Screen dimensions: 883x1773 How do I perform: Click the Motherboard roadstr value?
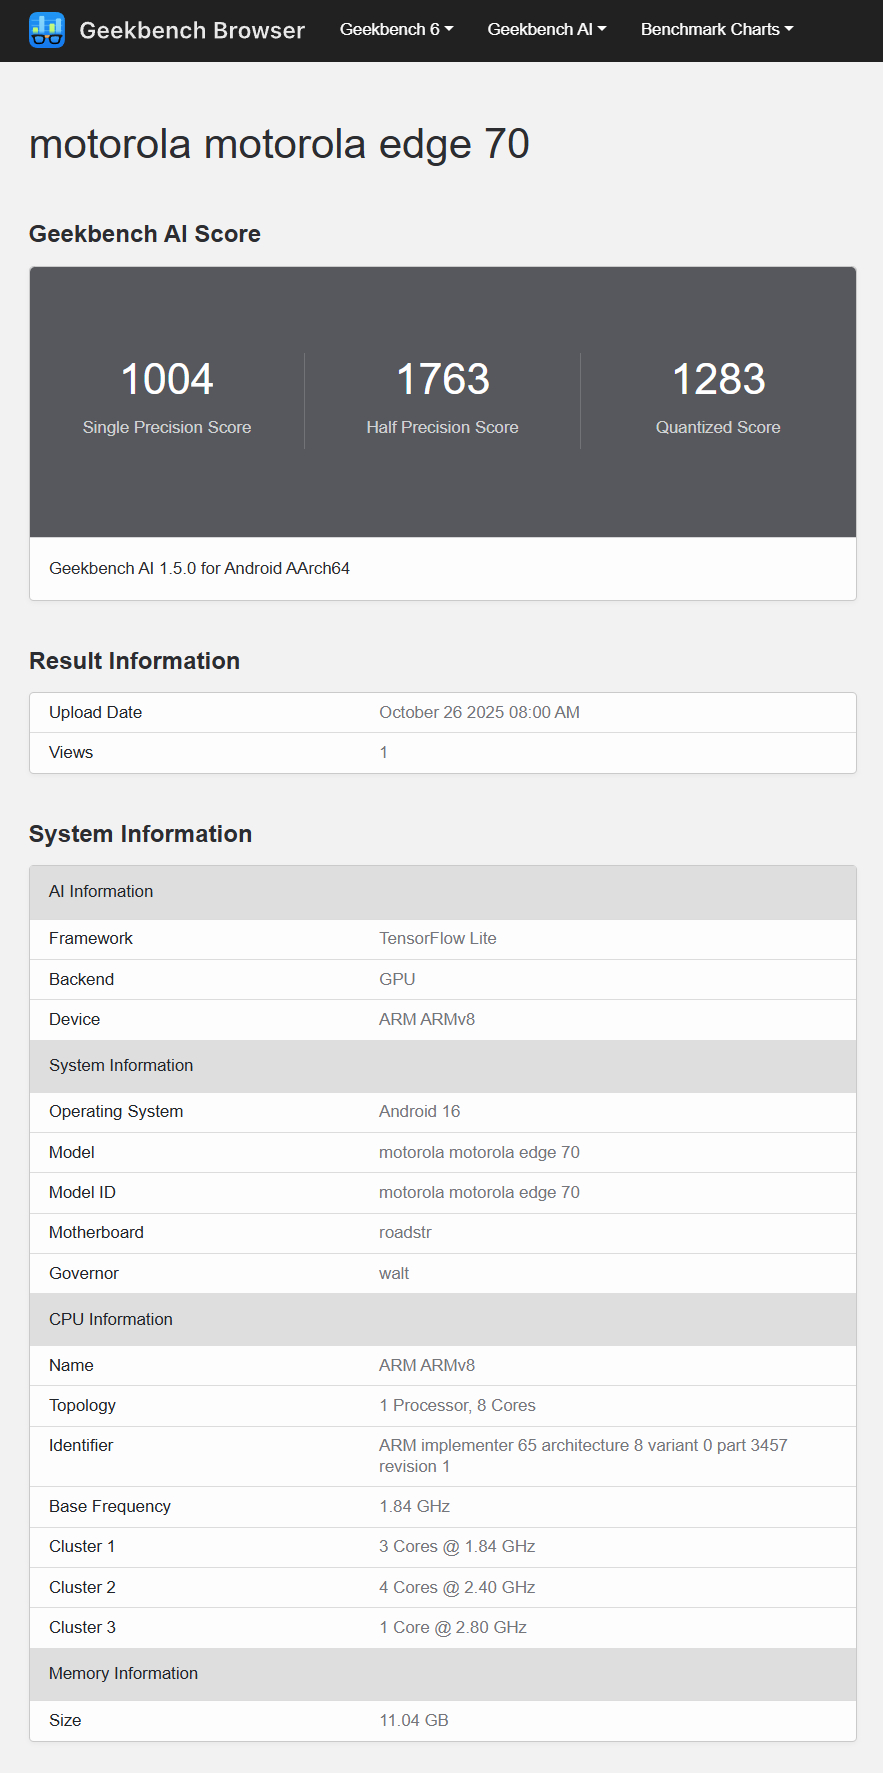click(405, 1232)
